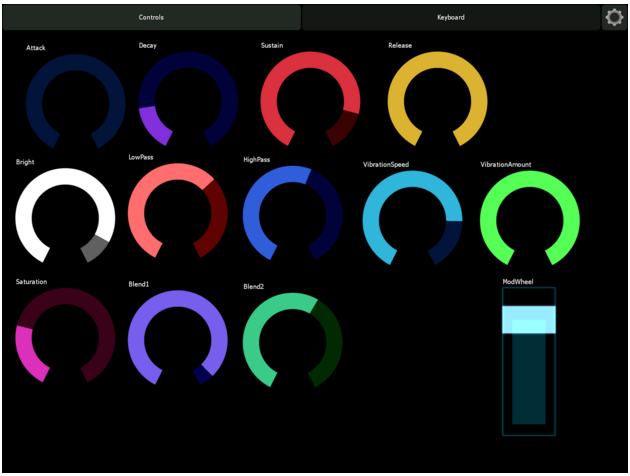Click the blue HighPass knob
630x476 pixels.
click(292, 213)
